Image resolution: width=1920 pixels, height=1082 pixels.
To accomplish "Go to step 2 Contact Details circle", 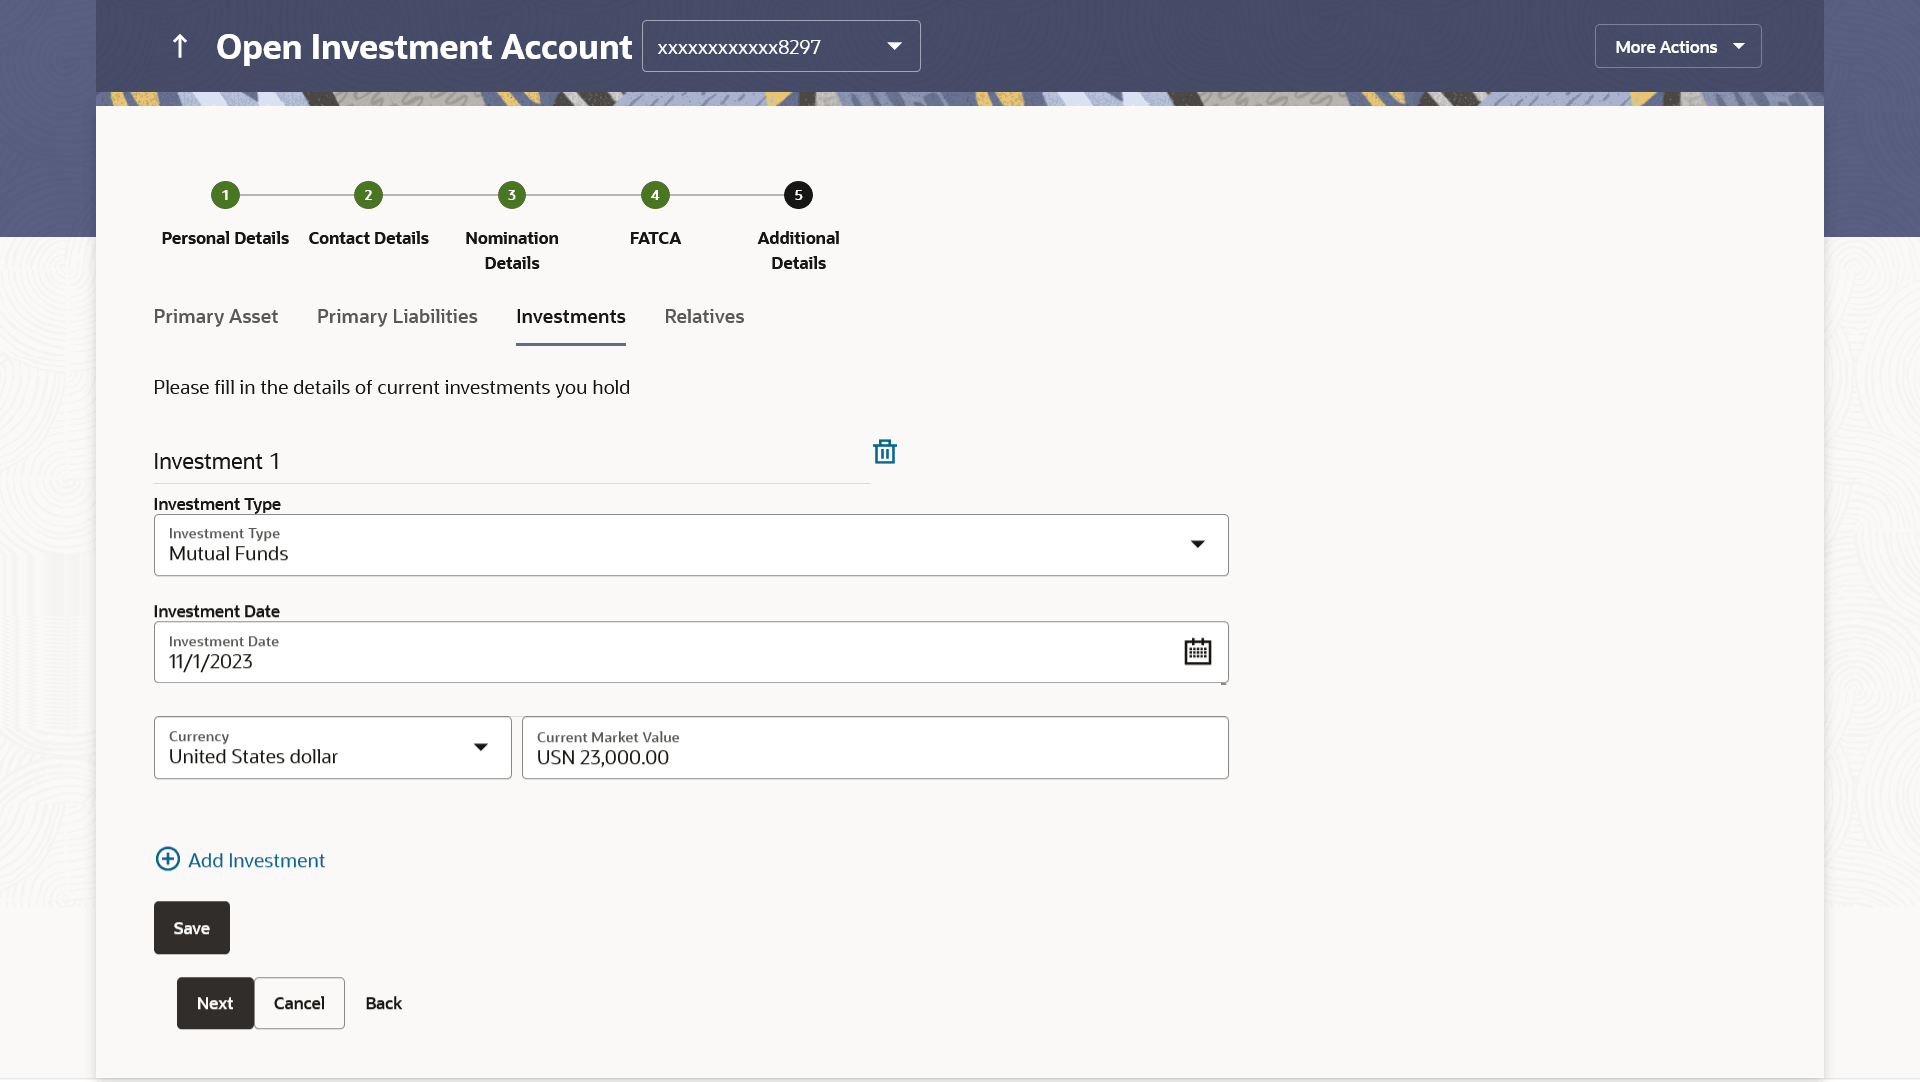I will (x=368, y=195).
